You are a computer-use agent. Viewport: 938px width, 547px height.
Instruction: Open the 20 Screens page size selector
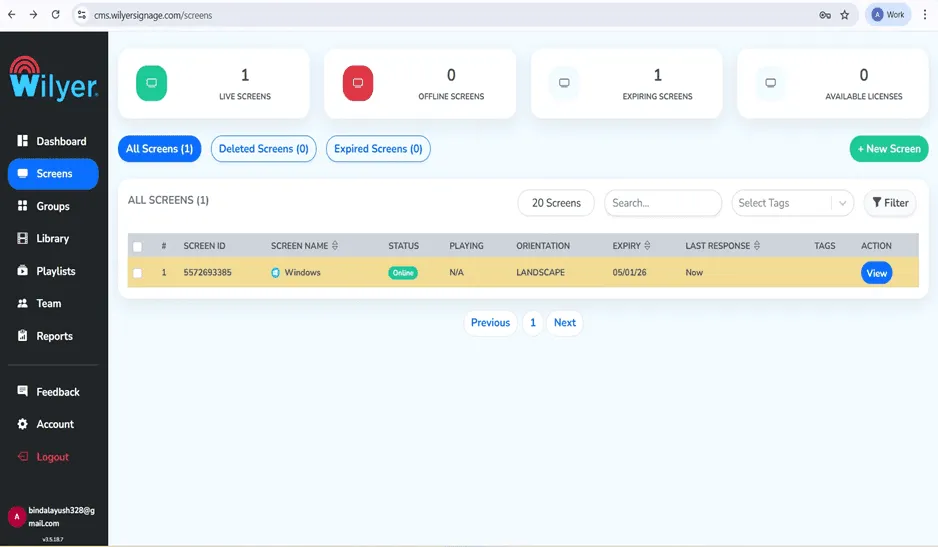pyautogui.click(x=556, y=203)
